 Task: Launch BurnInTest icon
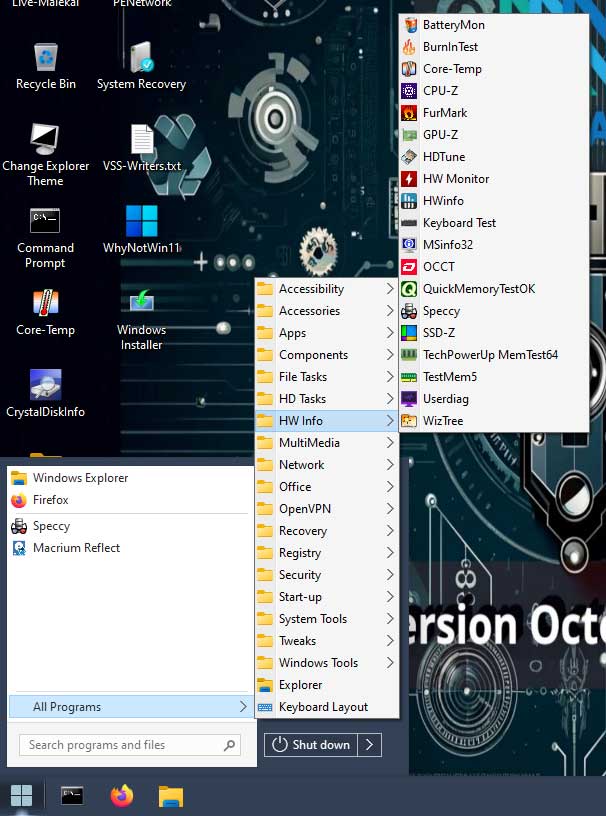pyautogui.click(x=409, y=47)
